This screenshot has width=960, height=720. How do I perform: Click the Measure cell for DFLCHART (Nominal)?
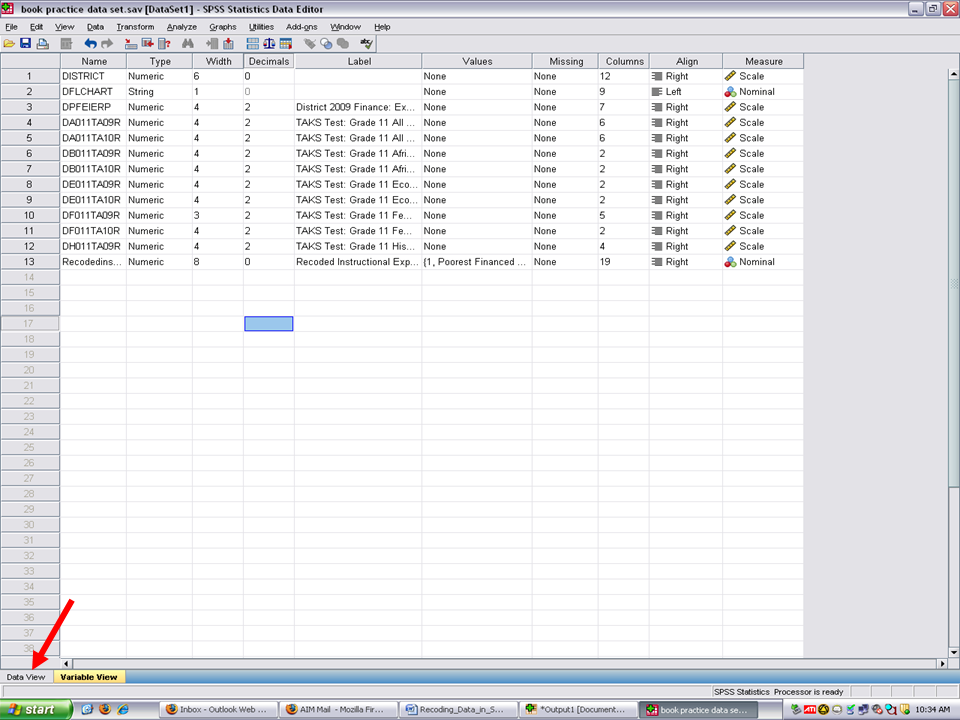[762, 92]
